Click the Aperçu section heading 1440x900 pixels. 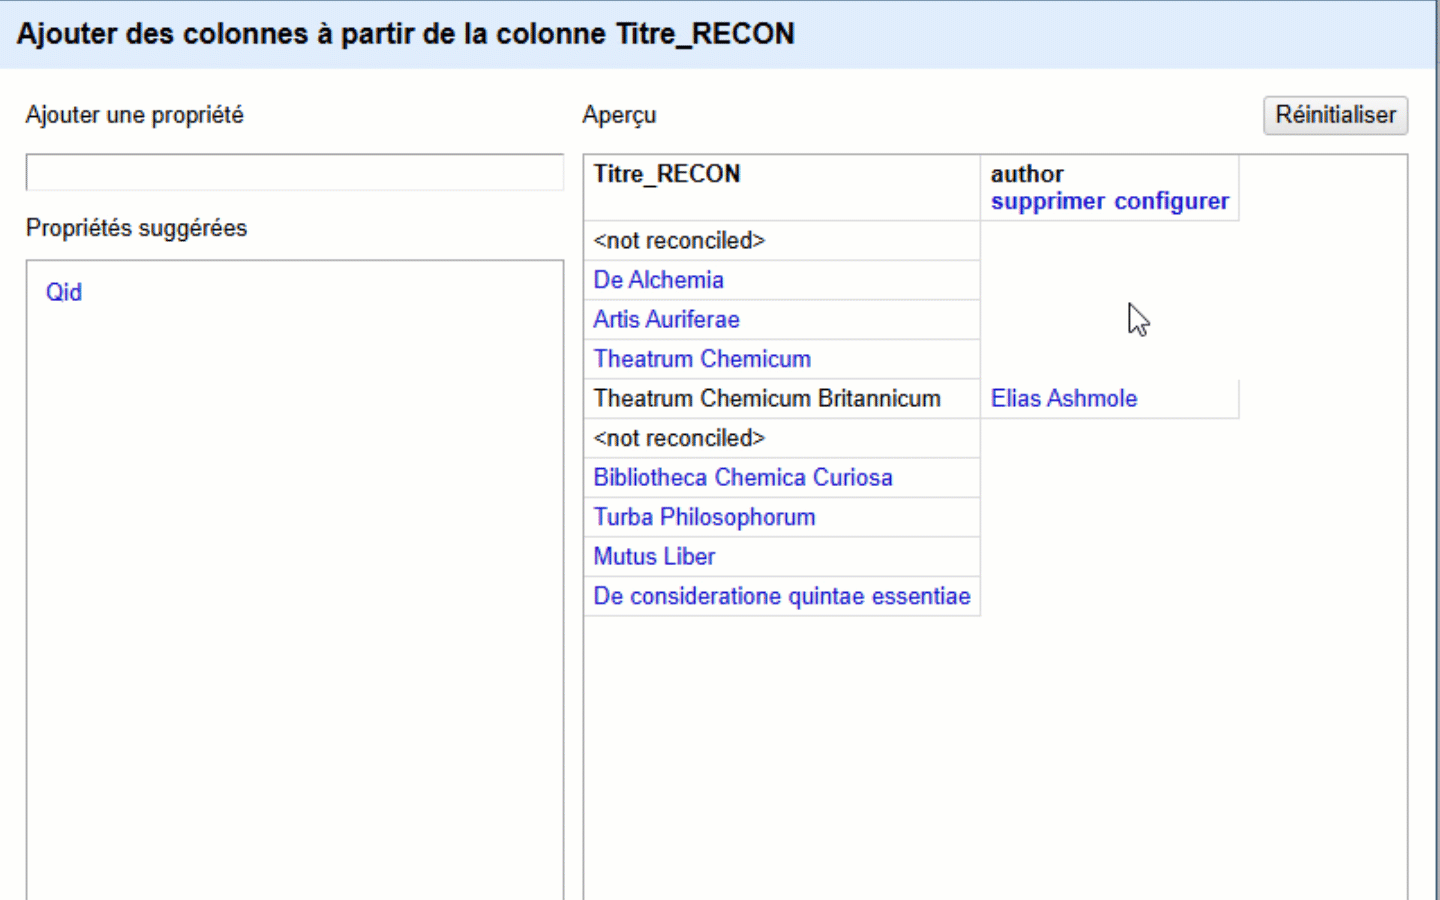pyautogui.click(x=619, y=115)
